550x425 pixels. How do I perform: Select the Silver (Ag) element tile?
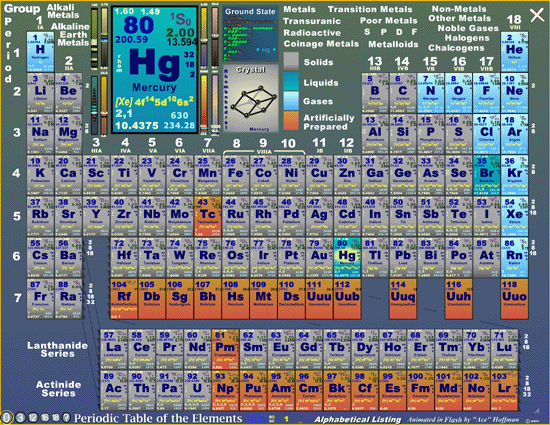(x=319, y=216)
